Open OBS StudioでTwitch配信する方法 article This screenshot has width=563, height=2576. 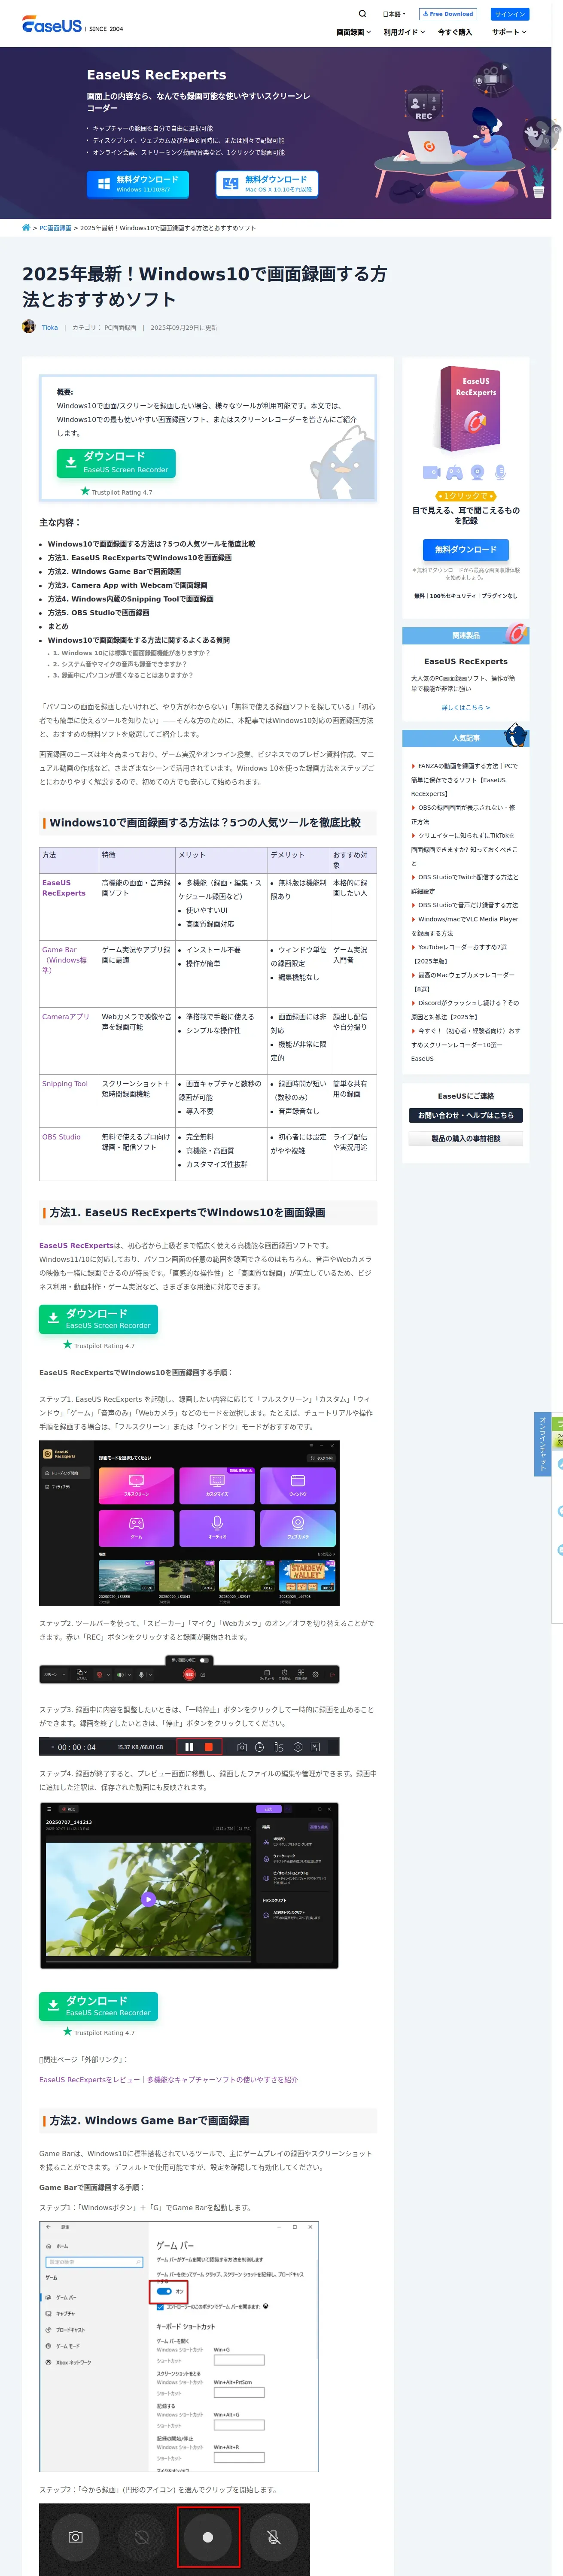465,884
